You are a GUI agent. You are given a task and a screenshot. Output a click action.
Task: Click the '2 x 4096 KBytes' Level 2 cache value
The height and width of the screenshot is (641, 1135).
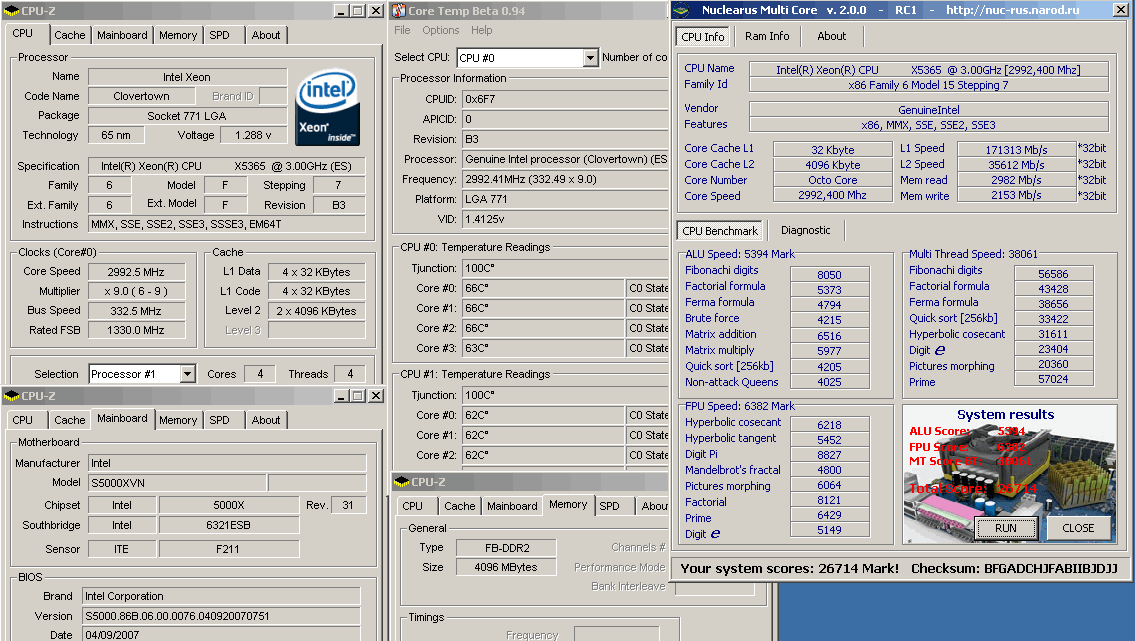pos(316,311)
